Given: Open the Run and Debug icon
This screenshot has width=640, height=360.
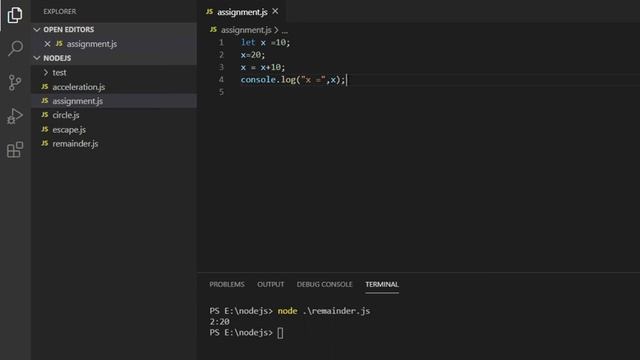Looking at the screenshot, I should click(15, 116).
